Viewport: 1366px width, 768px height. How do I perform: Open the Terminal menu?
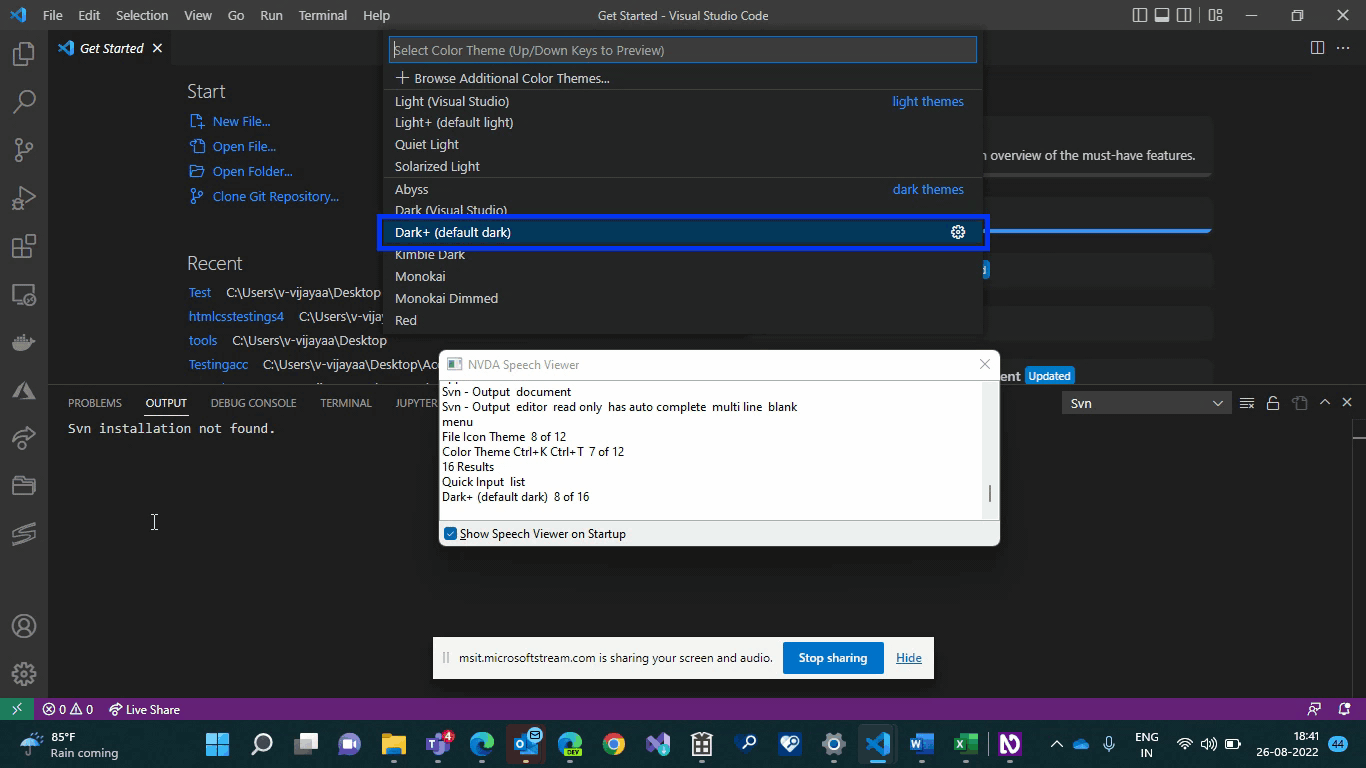(x=323, y=15)
